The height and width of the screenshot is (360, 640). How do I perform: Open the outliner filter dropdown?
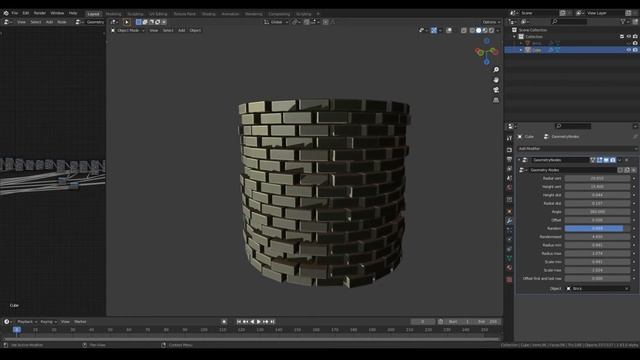pyautogui.click(x=624, y=22)
